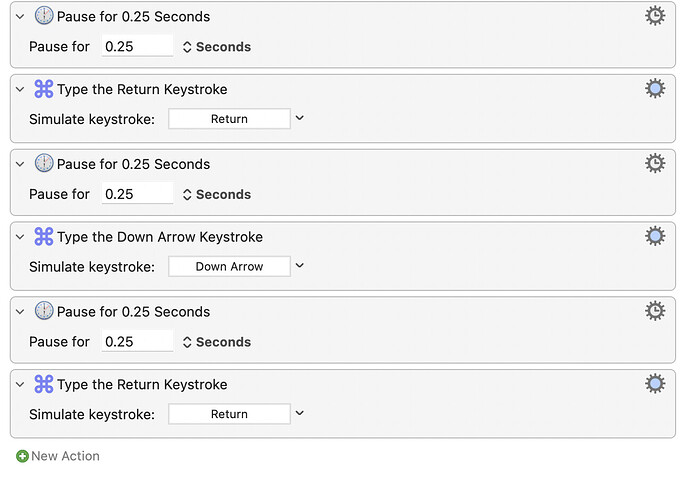Click command icon of Down Arrow Keystroke action
This screenshot has width=689, height=477.
tap(44, 237)
